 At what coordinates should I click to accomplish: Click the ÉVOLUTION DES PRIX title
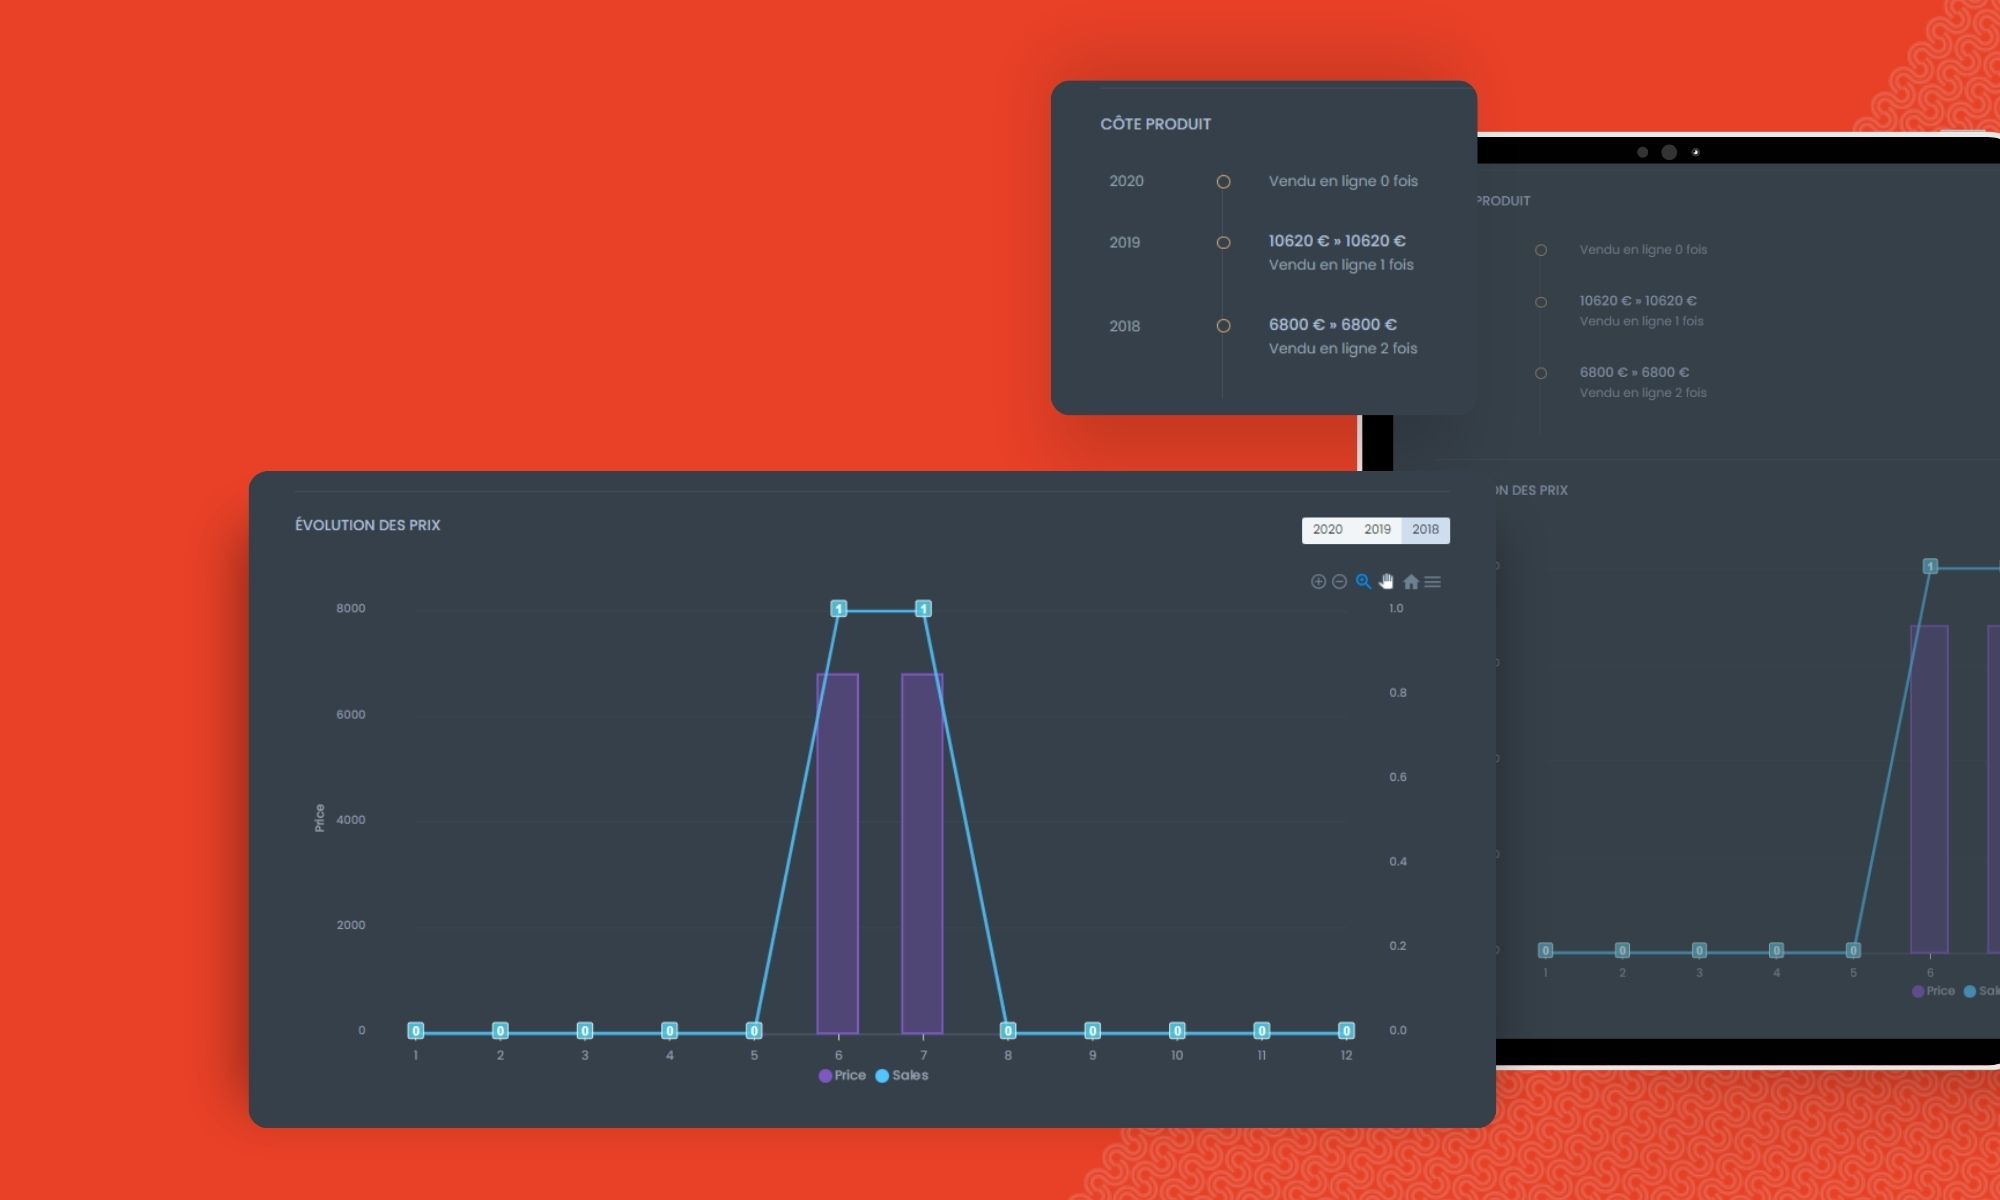(368, 525)
